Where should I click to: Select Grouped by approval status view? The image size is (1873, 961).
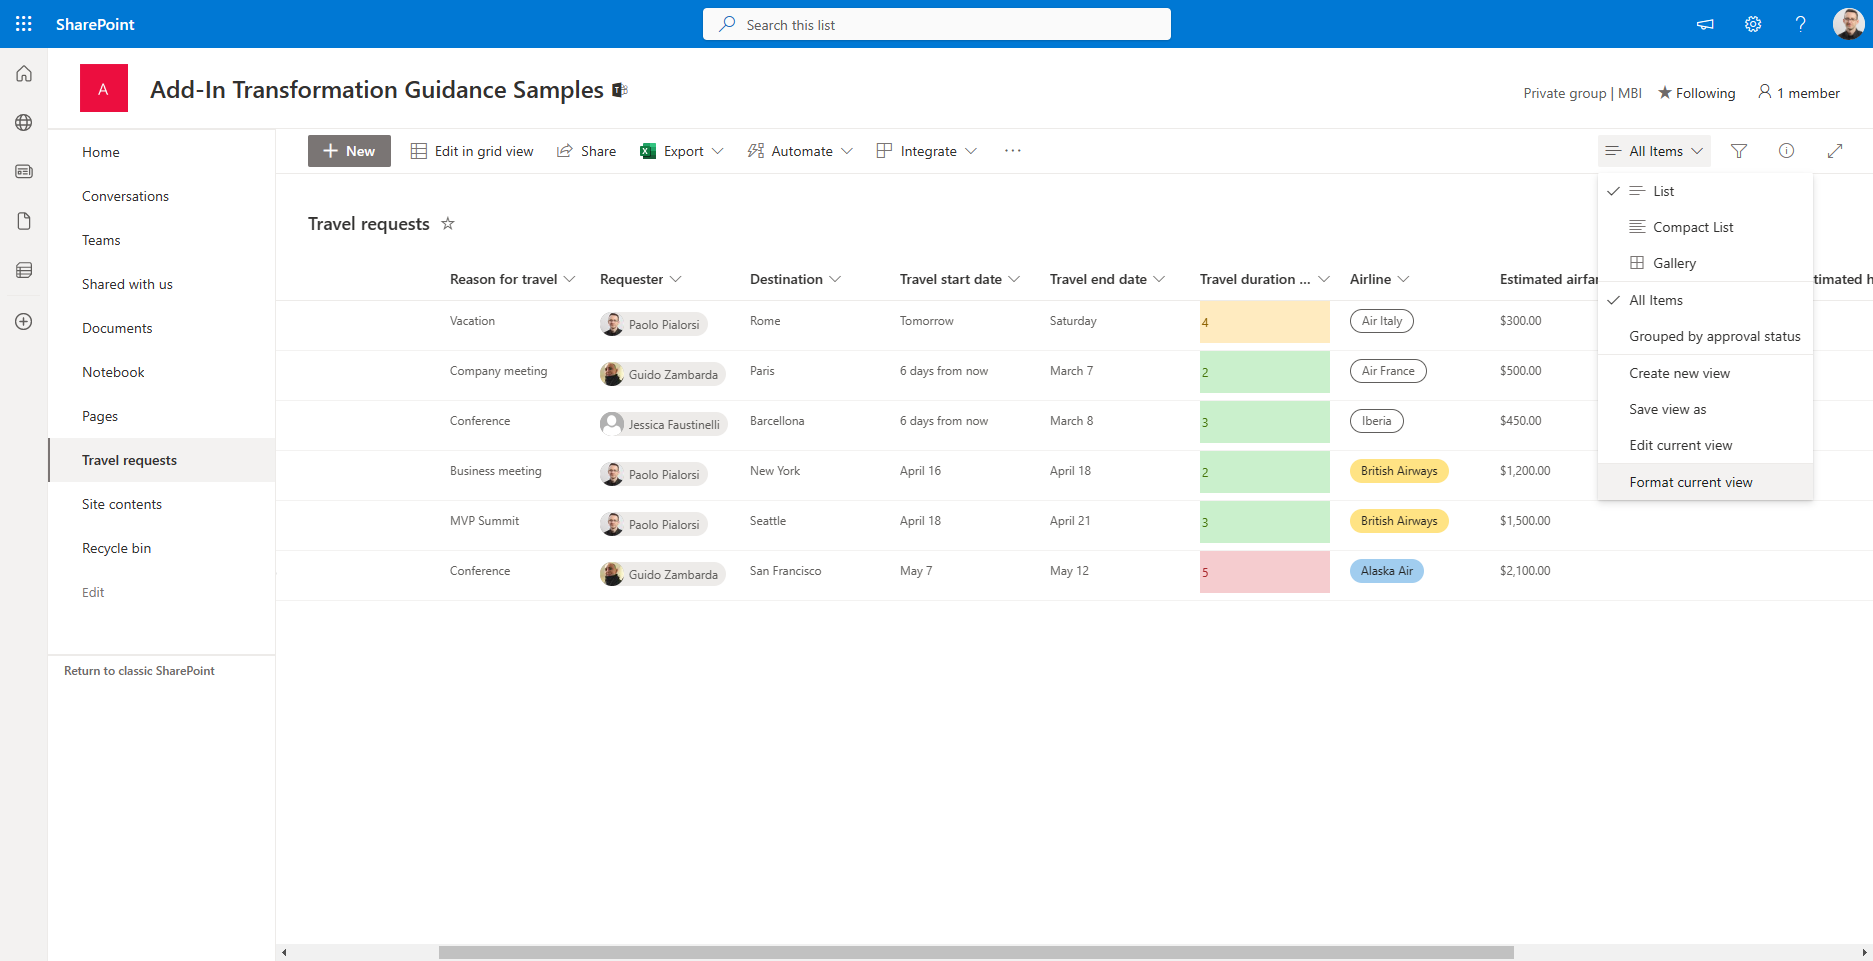pos(1714,336)
